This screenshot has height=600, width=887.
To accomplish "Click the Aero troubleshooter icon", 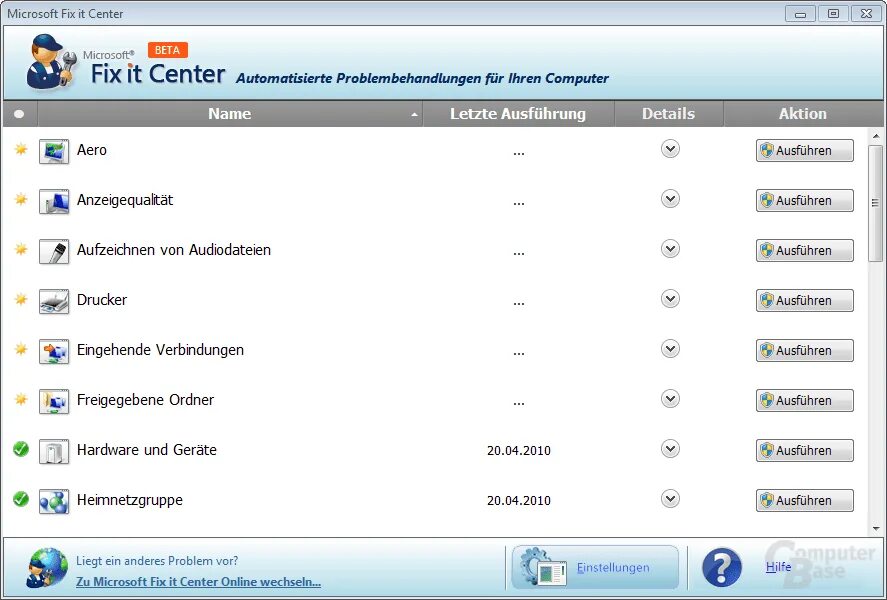I will (54, 152).
